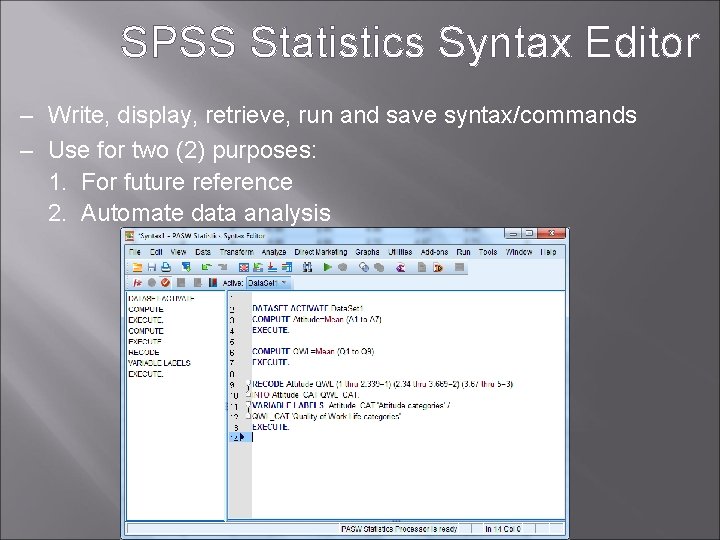Click the Open file folder icon
Image resolution: width=720 pixels, height=540 pixels.
[x=137, y=267]
